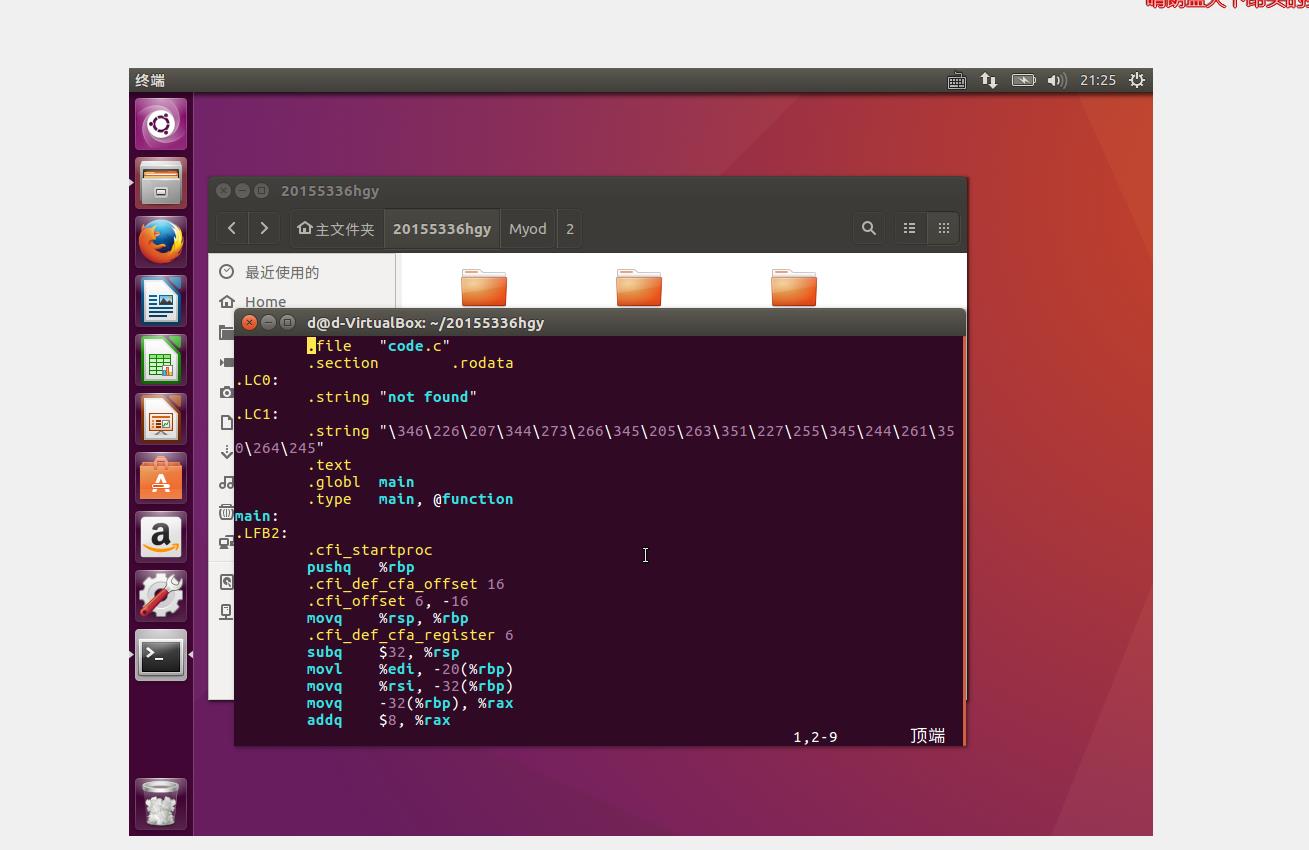
Task: Select middle folder in Files window
Action: point(639,287)
